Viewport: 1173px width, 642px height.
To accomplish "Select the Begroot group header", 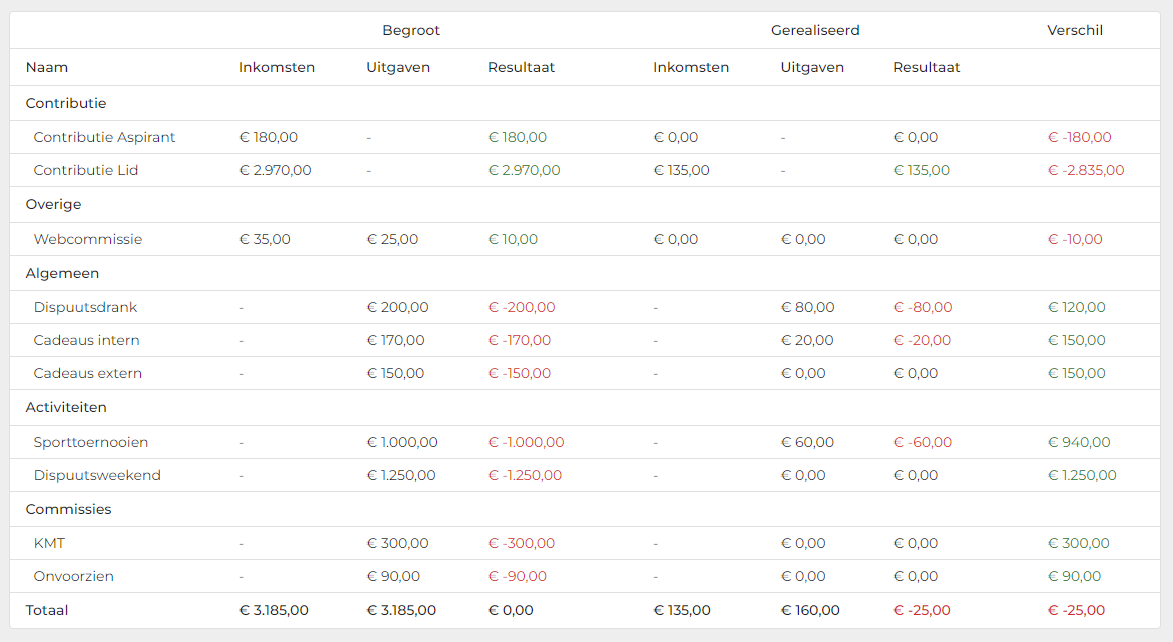I will [x=411, y=30].
